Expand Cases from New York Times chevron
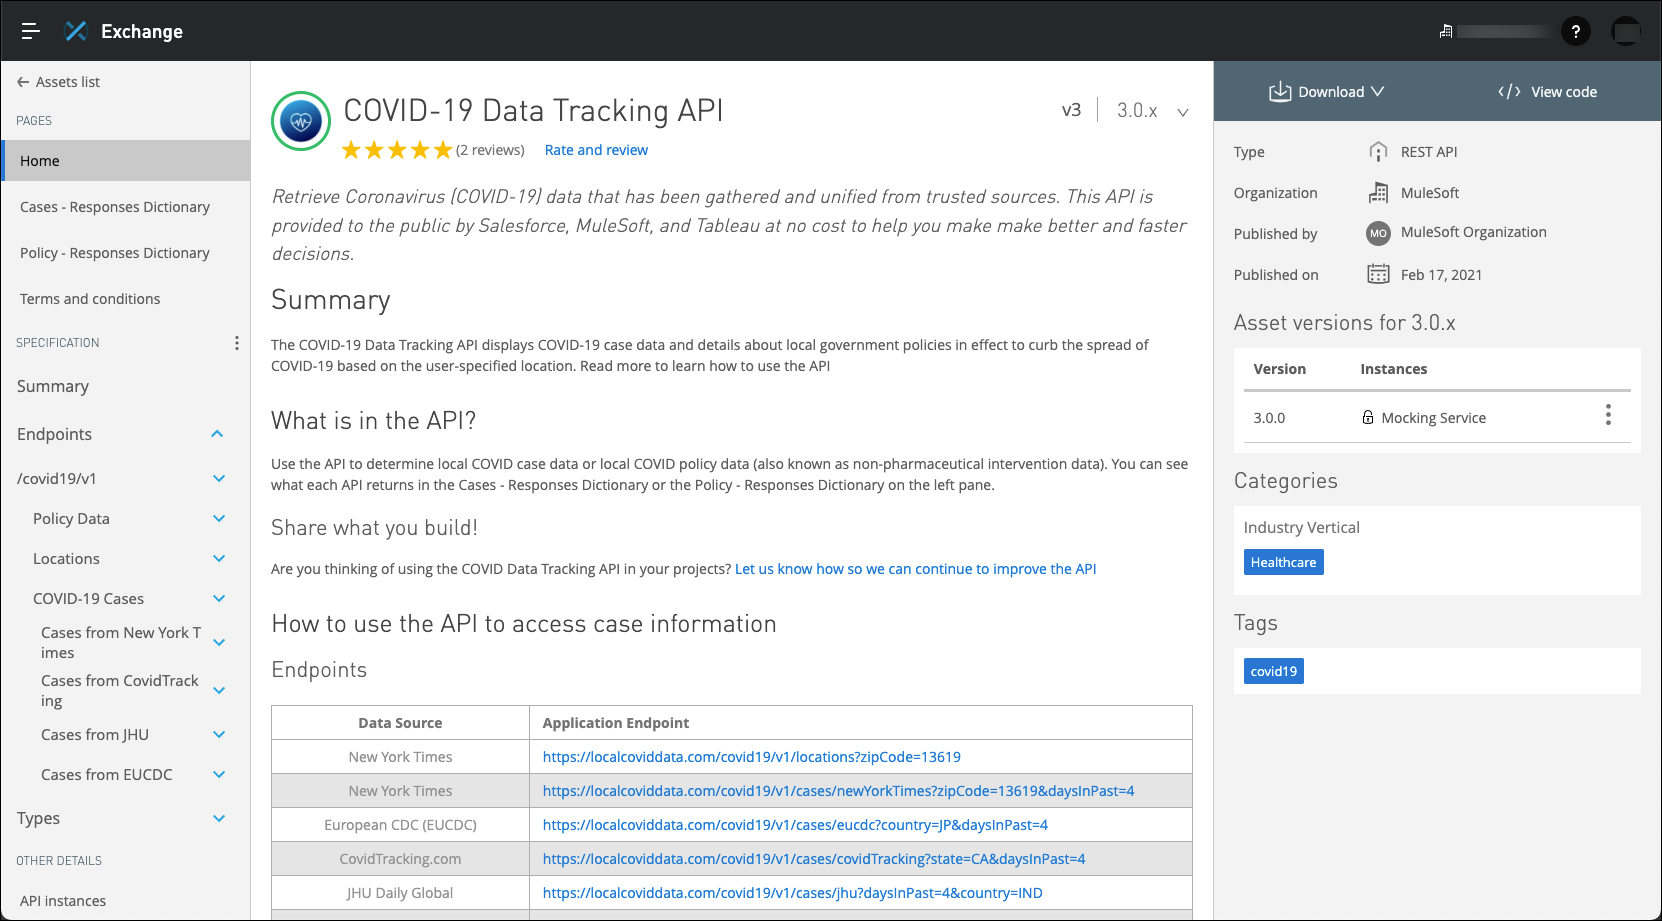Viewport: 1662px width, 921px height. coord(219,643)
